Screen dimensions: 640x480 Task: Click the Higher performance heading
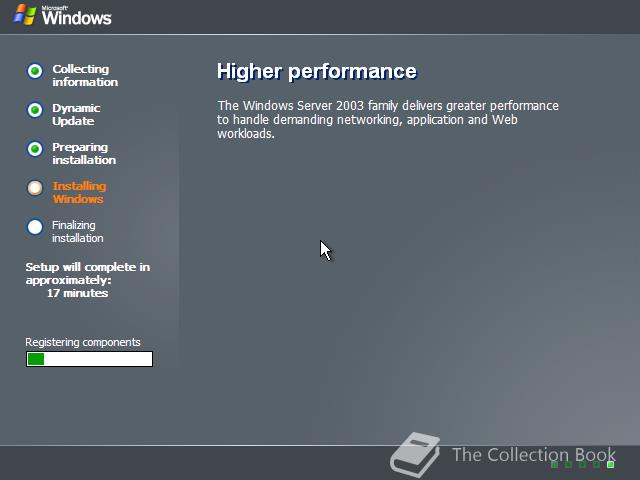point(317,71)
